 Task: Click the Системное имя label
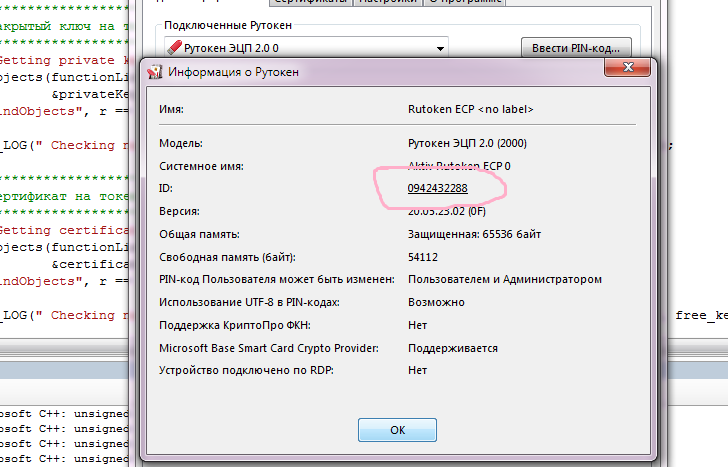click(x=201, y=166)
